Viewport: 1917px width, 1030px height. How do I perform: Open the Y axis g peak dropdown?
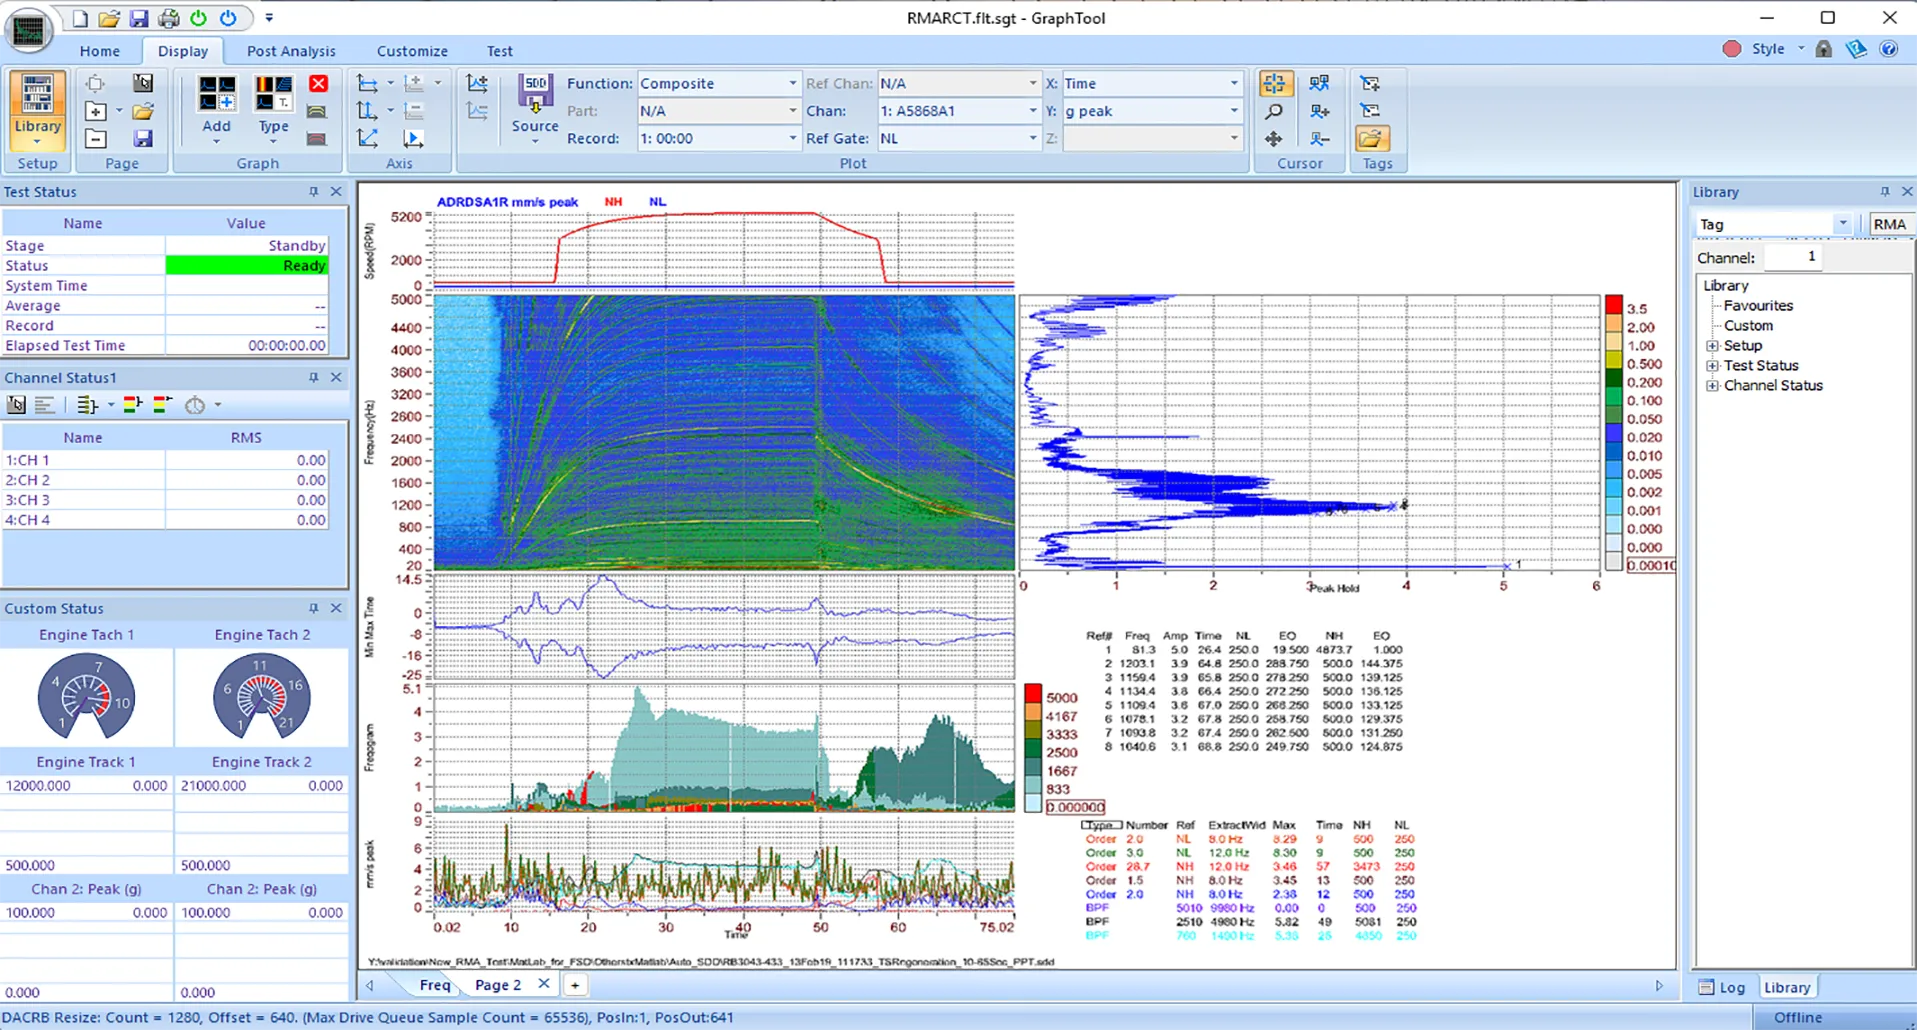1233,111
